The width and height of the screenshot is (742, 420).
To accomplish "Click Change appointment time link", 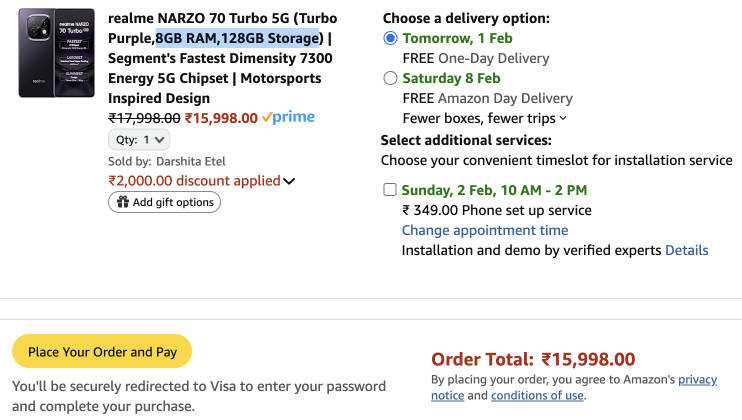I will [484, 230].
